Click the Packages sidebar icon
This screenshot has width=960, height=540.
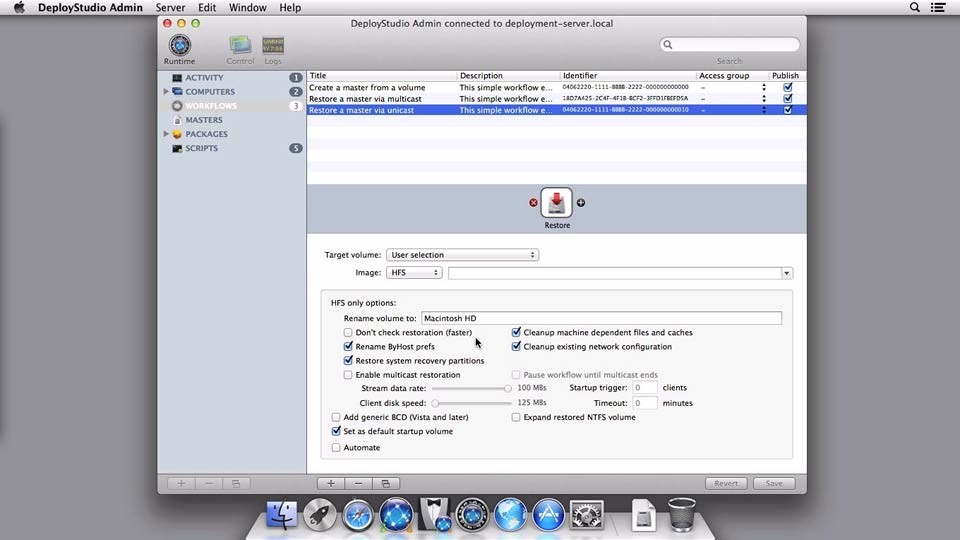(177, 134)
